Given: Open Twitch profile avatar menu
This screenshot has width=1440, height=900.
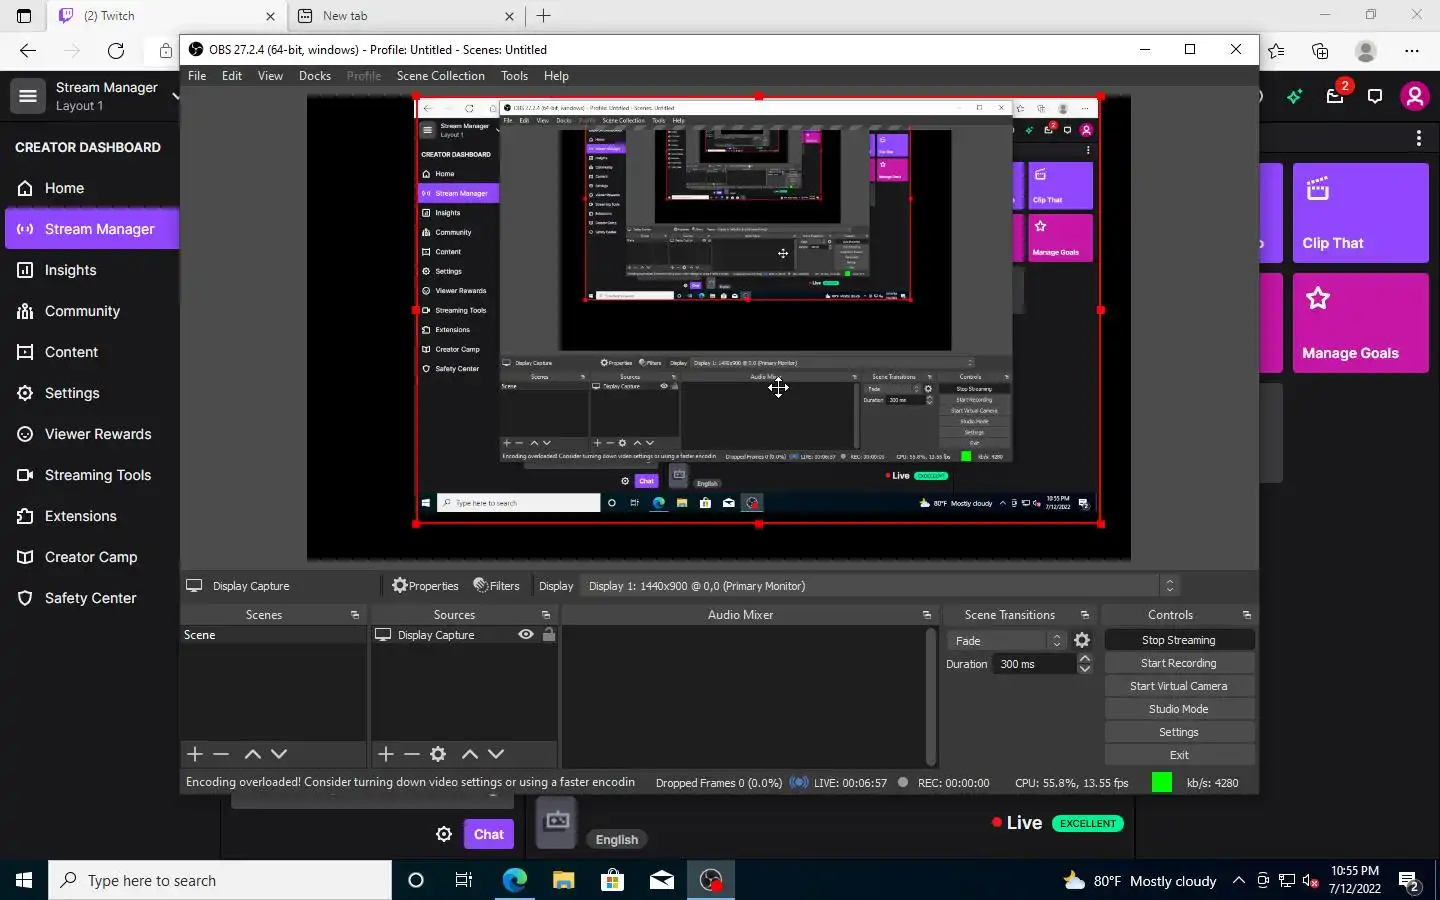Looking at the screenshot, I should pos(1414,96).
